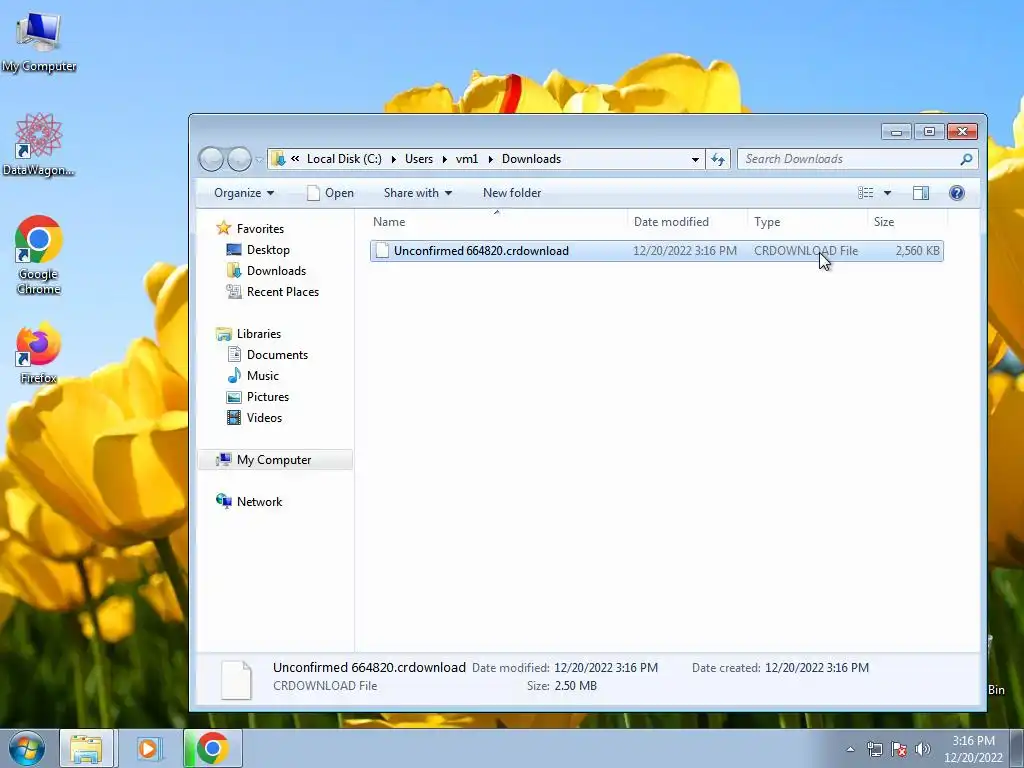Click vm1 in the address bar path
This screenshot has width=1024, height=768.
coord(467,159)
